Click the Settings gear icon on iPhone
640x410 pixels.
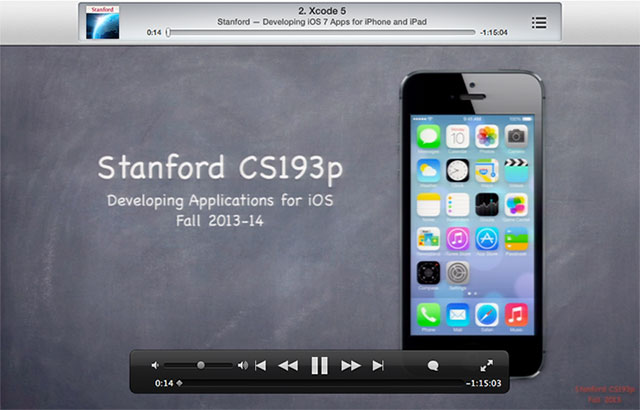tap(458, 273)
